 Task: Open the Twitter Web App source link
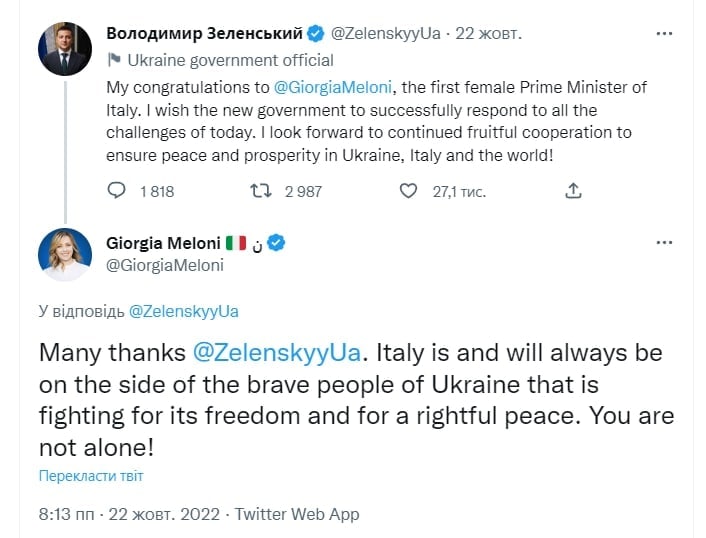pos(297,514)
